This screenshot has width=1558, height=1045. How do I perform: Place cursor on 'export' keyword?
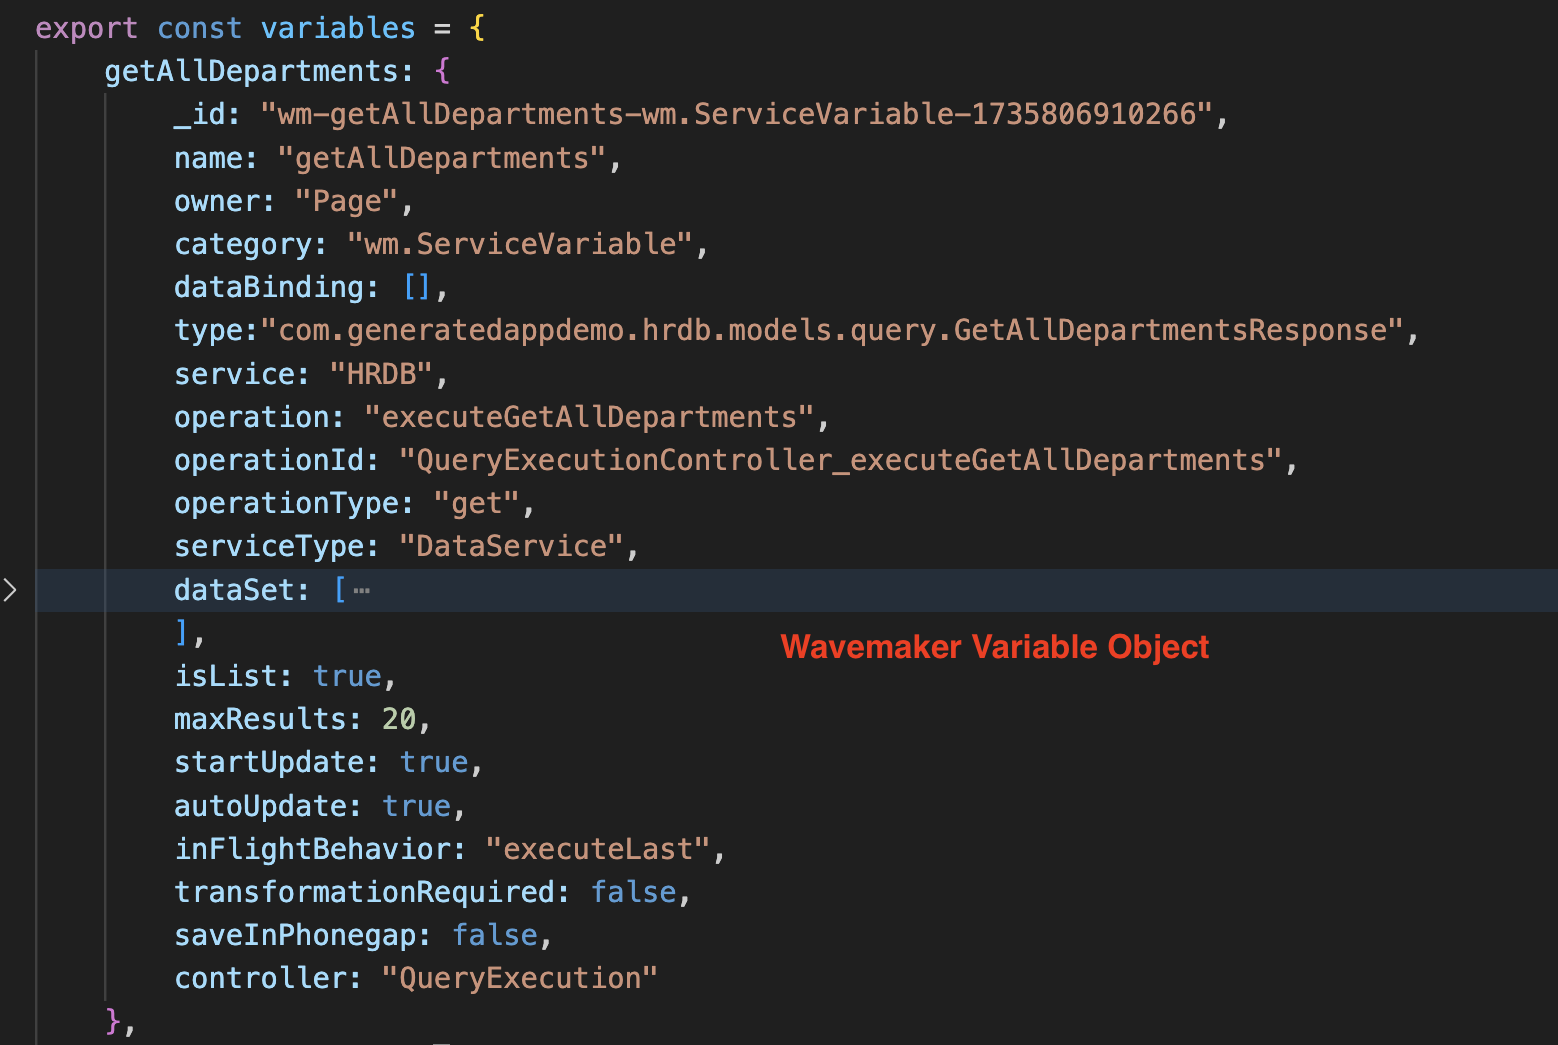(x=86, y=28)
